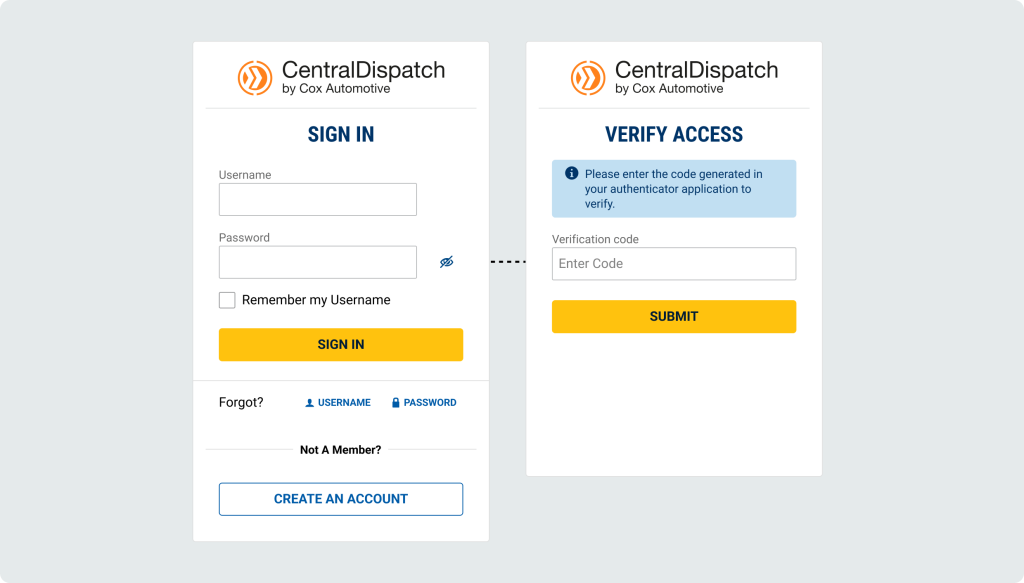Open the forgot USERNAME link

tap(344, 403)
